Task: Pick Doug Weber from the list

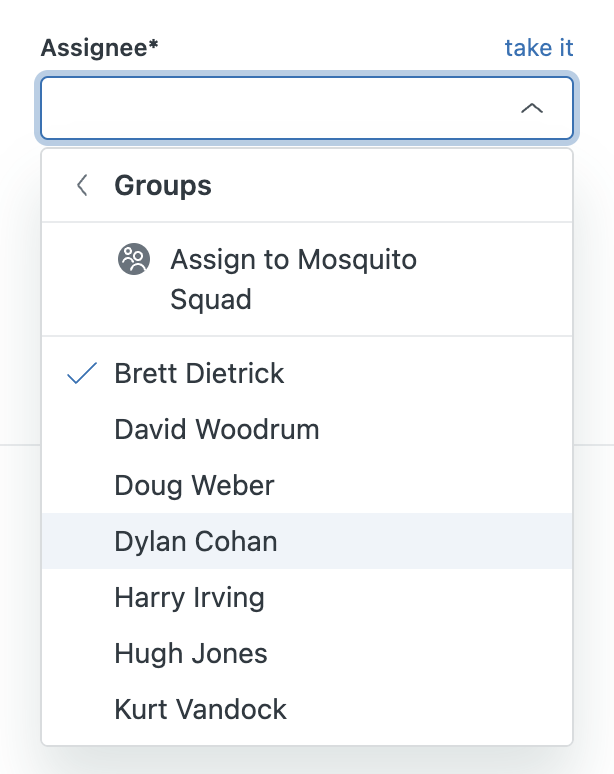Action: (x=194, y=486)
